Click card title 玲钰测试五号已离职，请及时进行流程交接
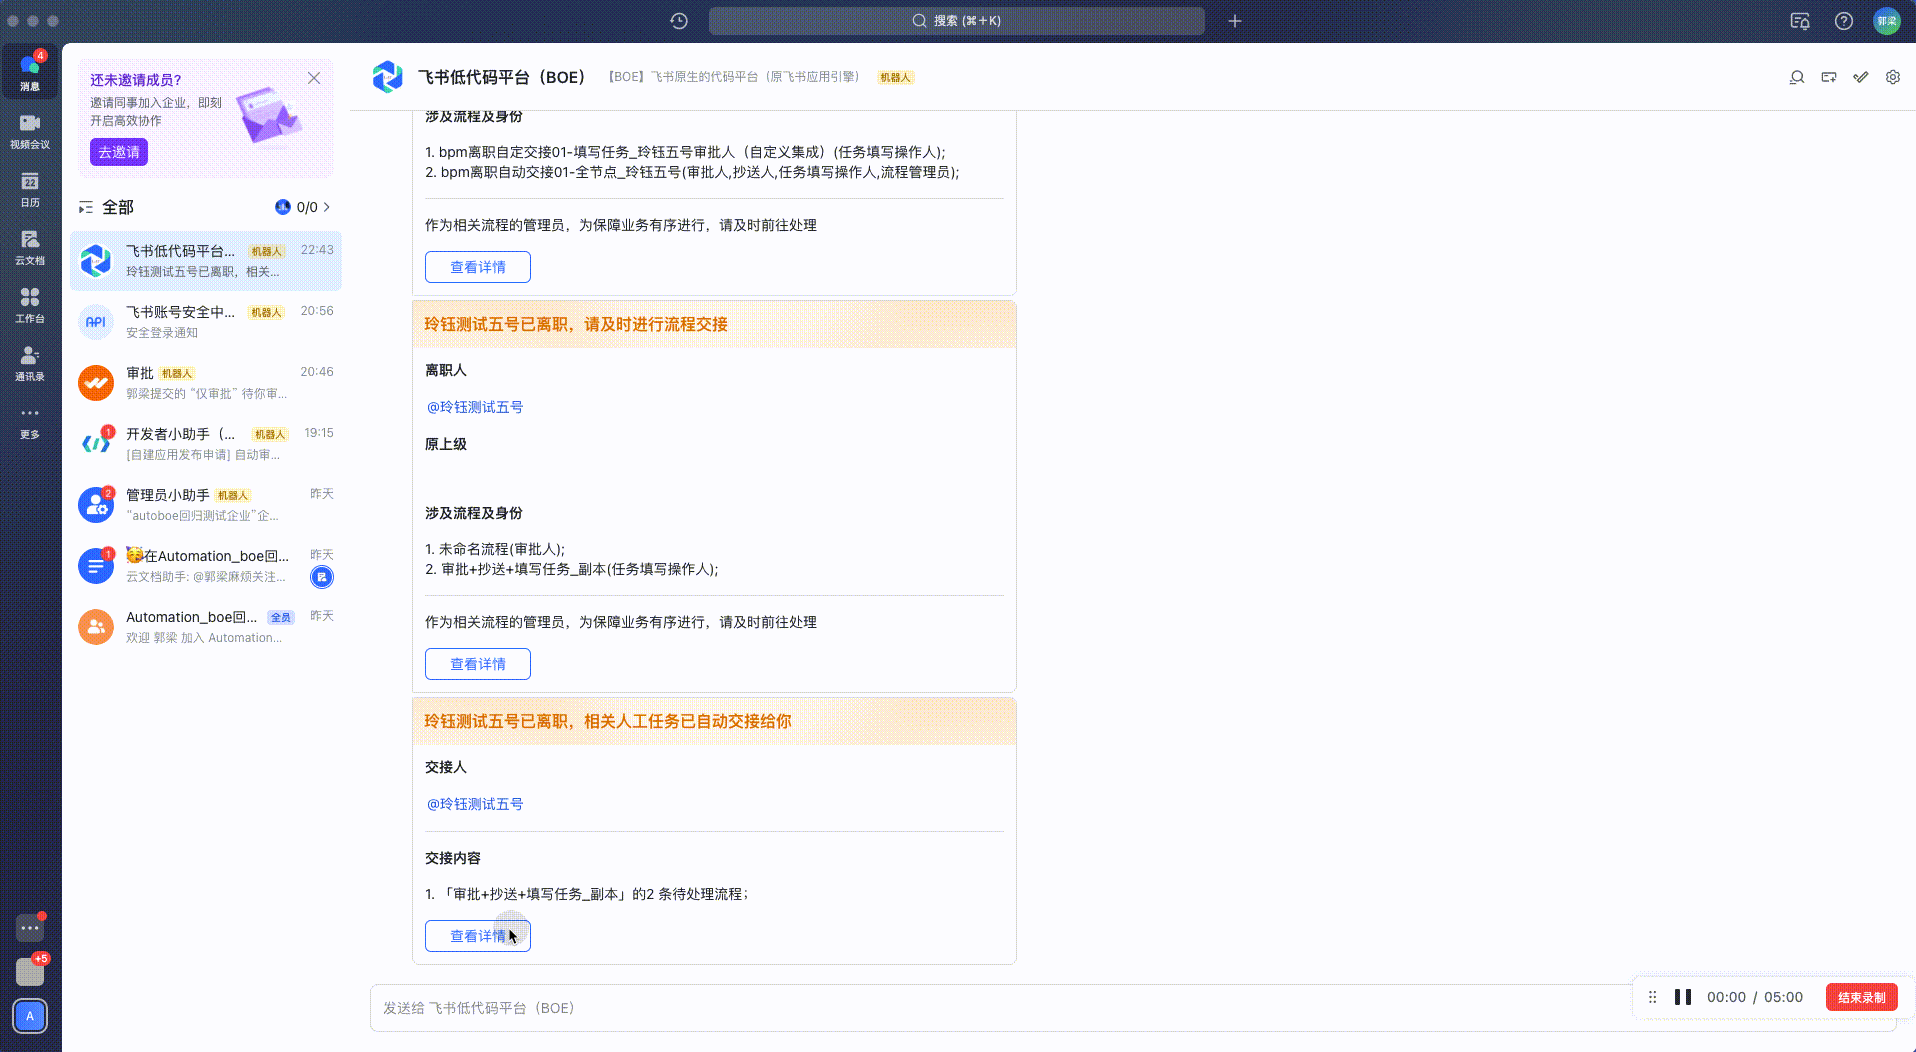Image resolution: width=1916 pixels, height=1052 pixels. (576, 324)
